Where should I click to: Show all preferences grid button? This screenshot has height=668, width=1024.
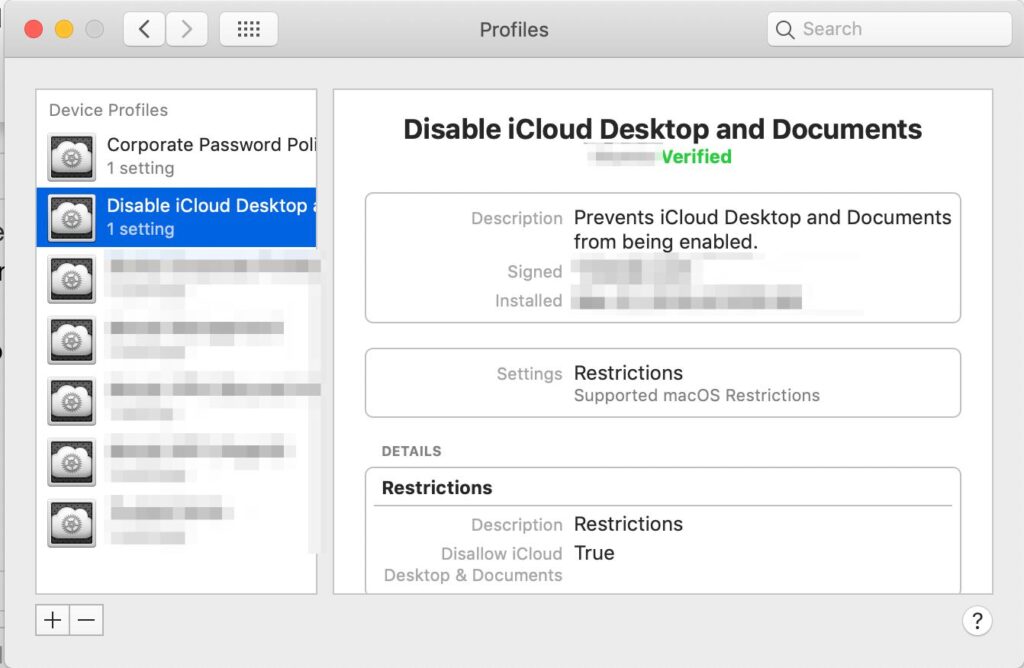(248, 29)
